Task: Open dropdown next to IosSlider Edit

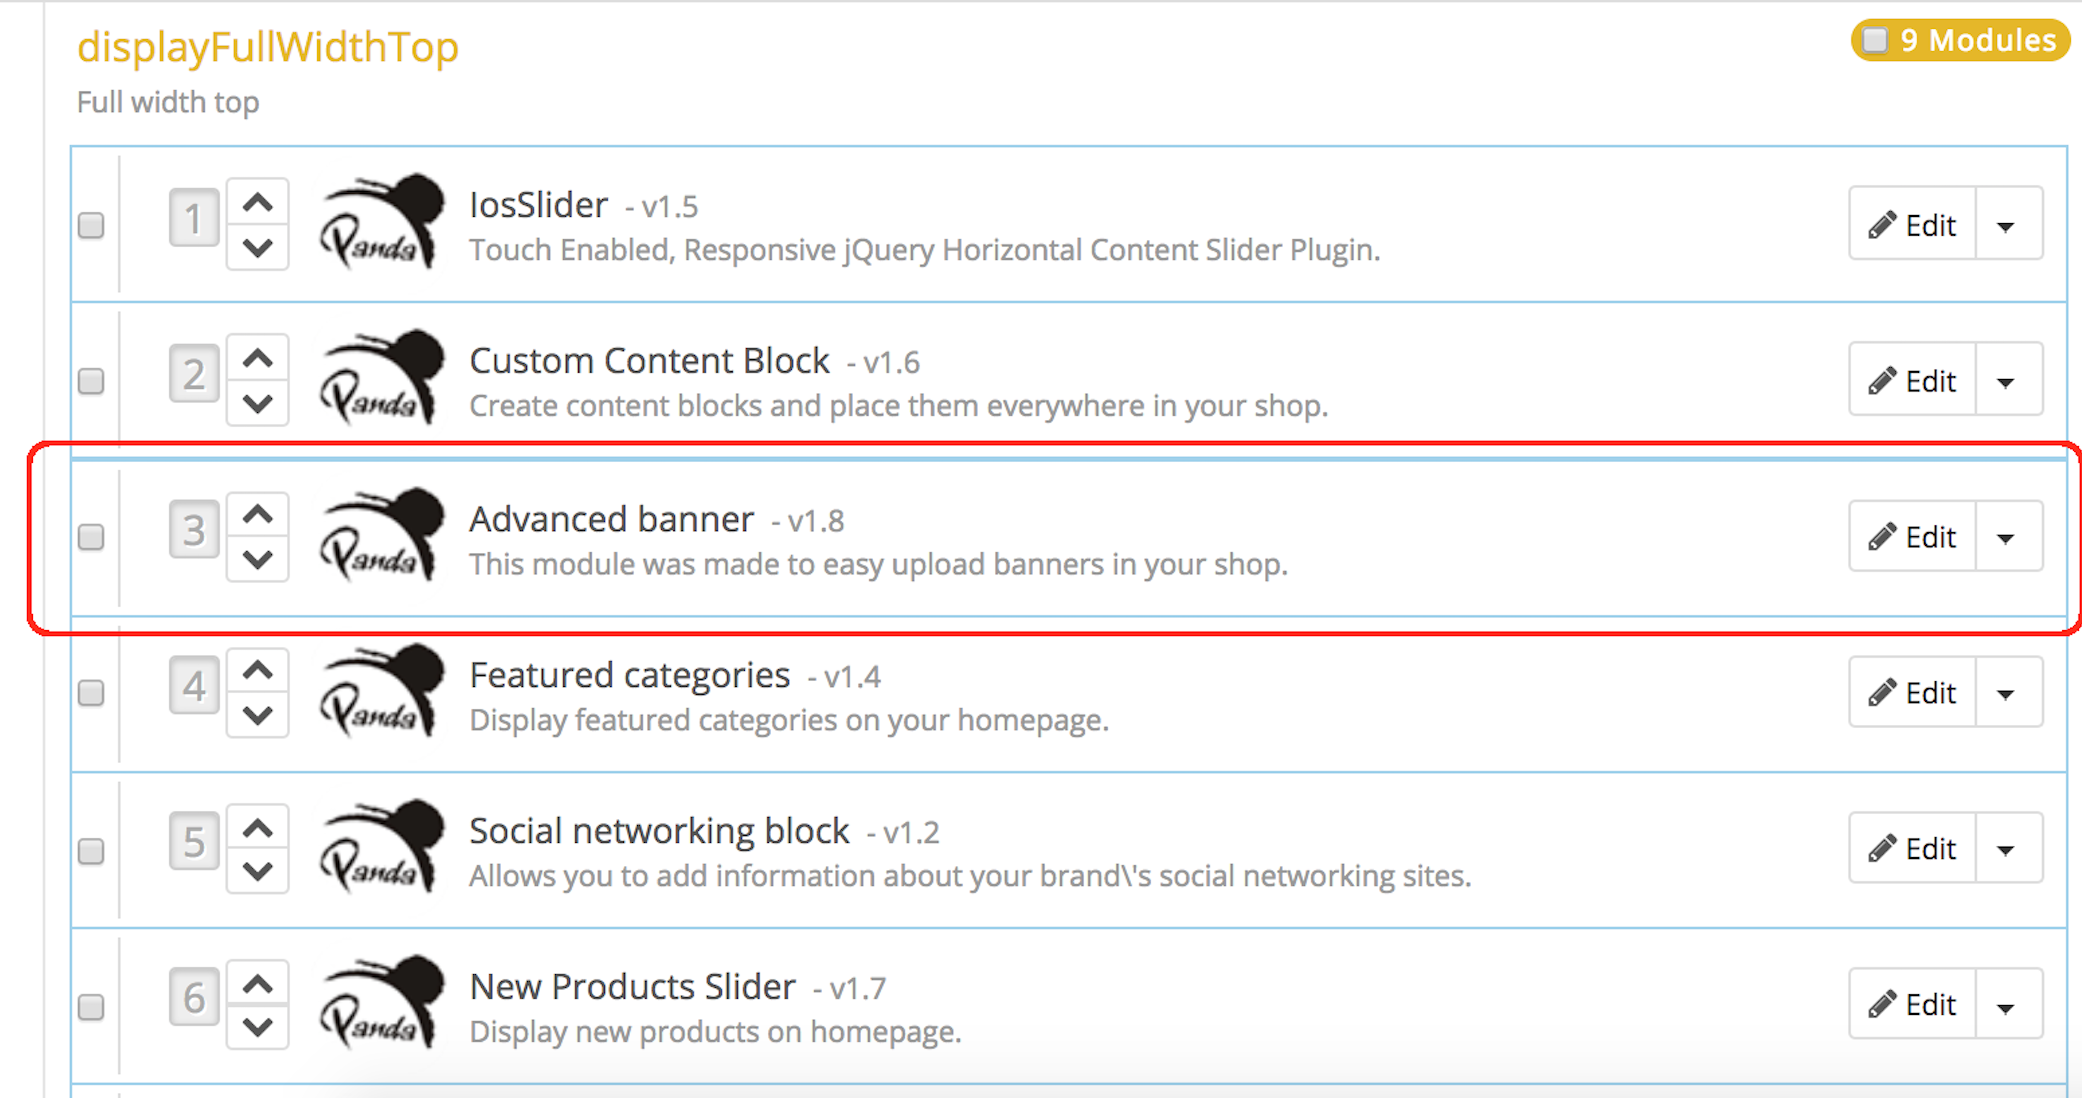Action: point(2006,226)
